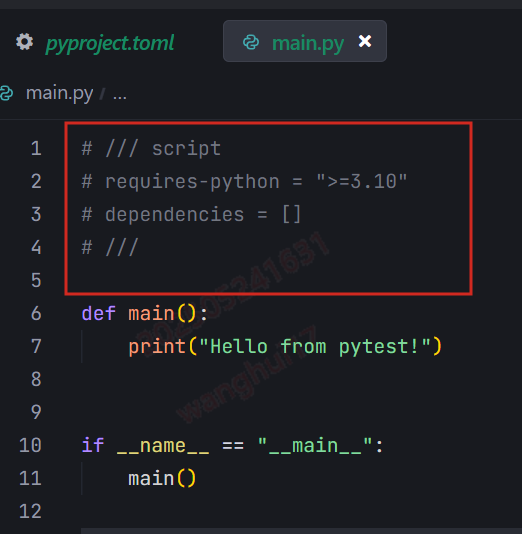Select the main.py editor tab
The width and height of the screenshot is (522, 534).
(305, 41)
